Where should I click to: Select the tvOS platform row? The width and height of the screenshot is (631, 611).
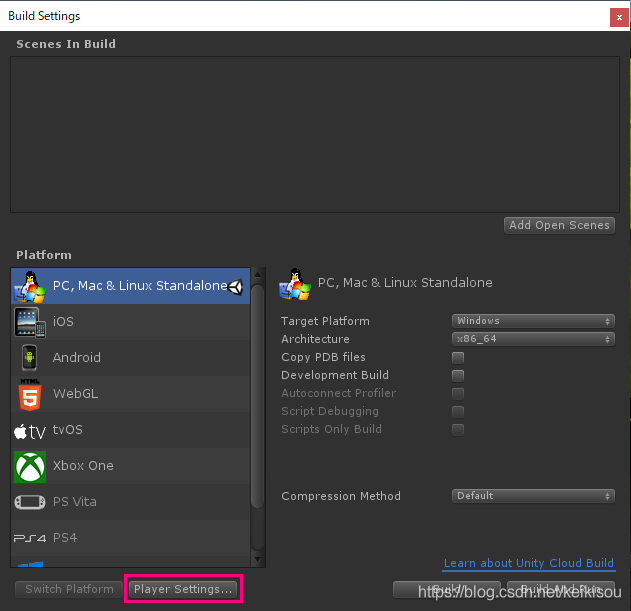(130, 430)
